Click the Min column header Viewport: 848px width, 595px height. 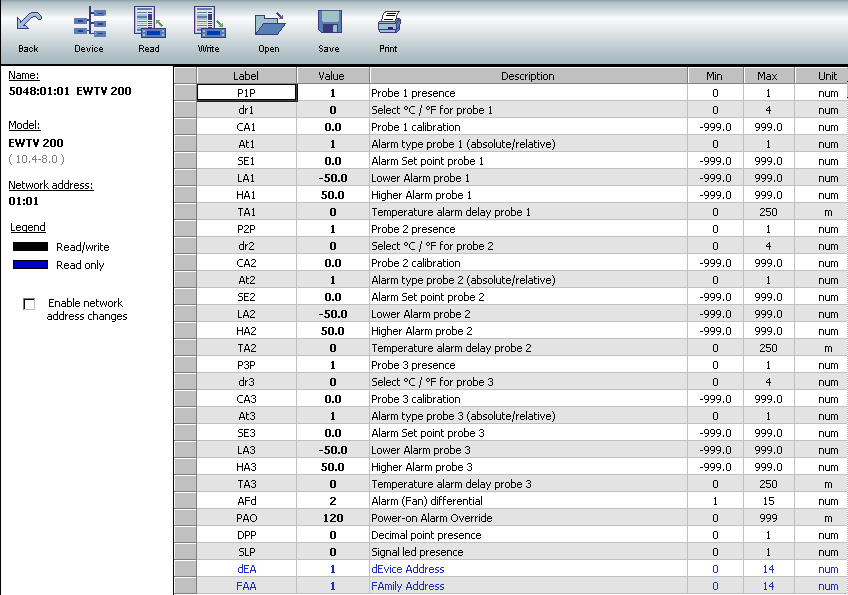(x=715, y=76)
